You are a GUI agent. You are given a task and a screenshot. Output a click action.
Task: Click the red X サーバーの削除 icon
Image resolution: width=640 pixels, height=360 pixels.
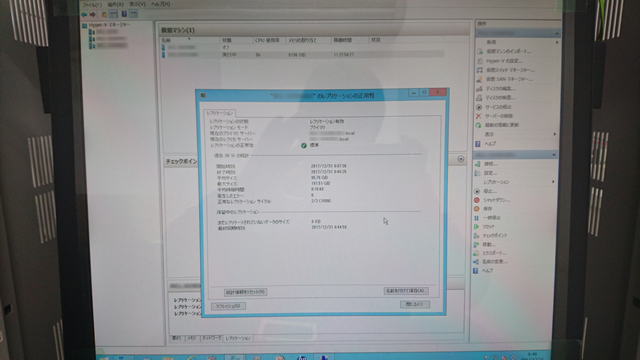(478, 116)
